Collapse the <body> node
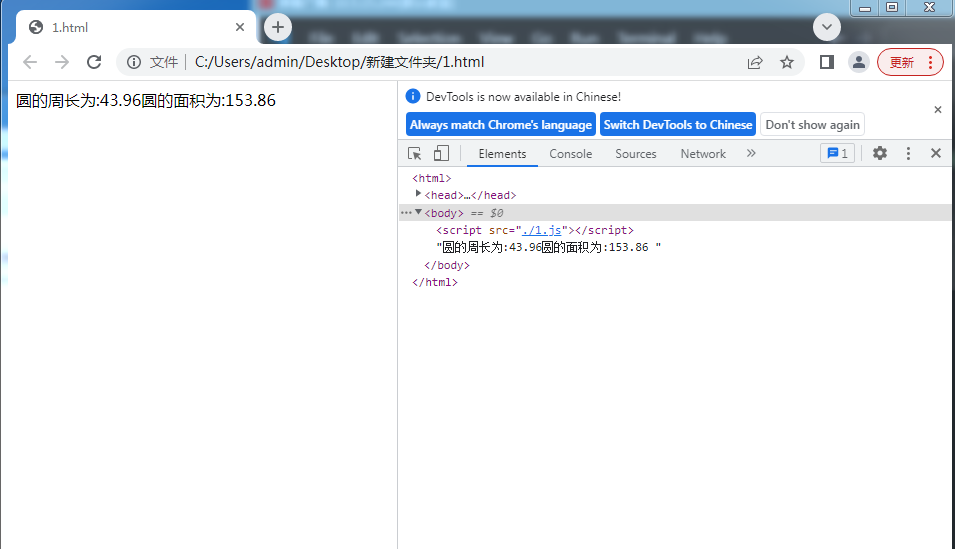 click(418, 212)
